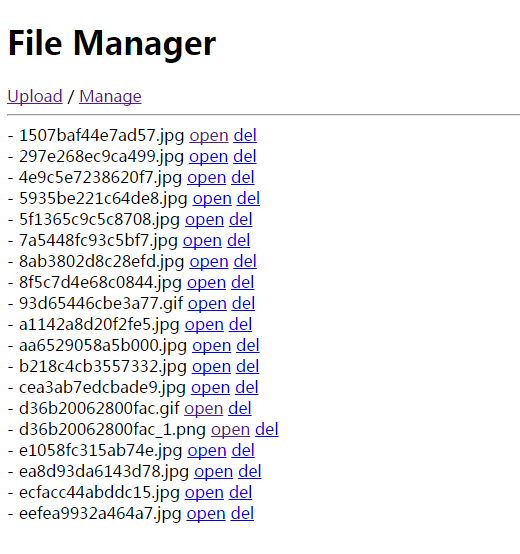Open file ea8d93da6143d78.jpg
The height and width of the screenshot is (554, 520).
tap(213, 472)
